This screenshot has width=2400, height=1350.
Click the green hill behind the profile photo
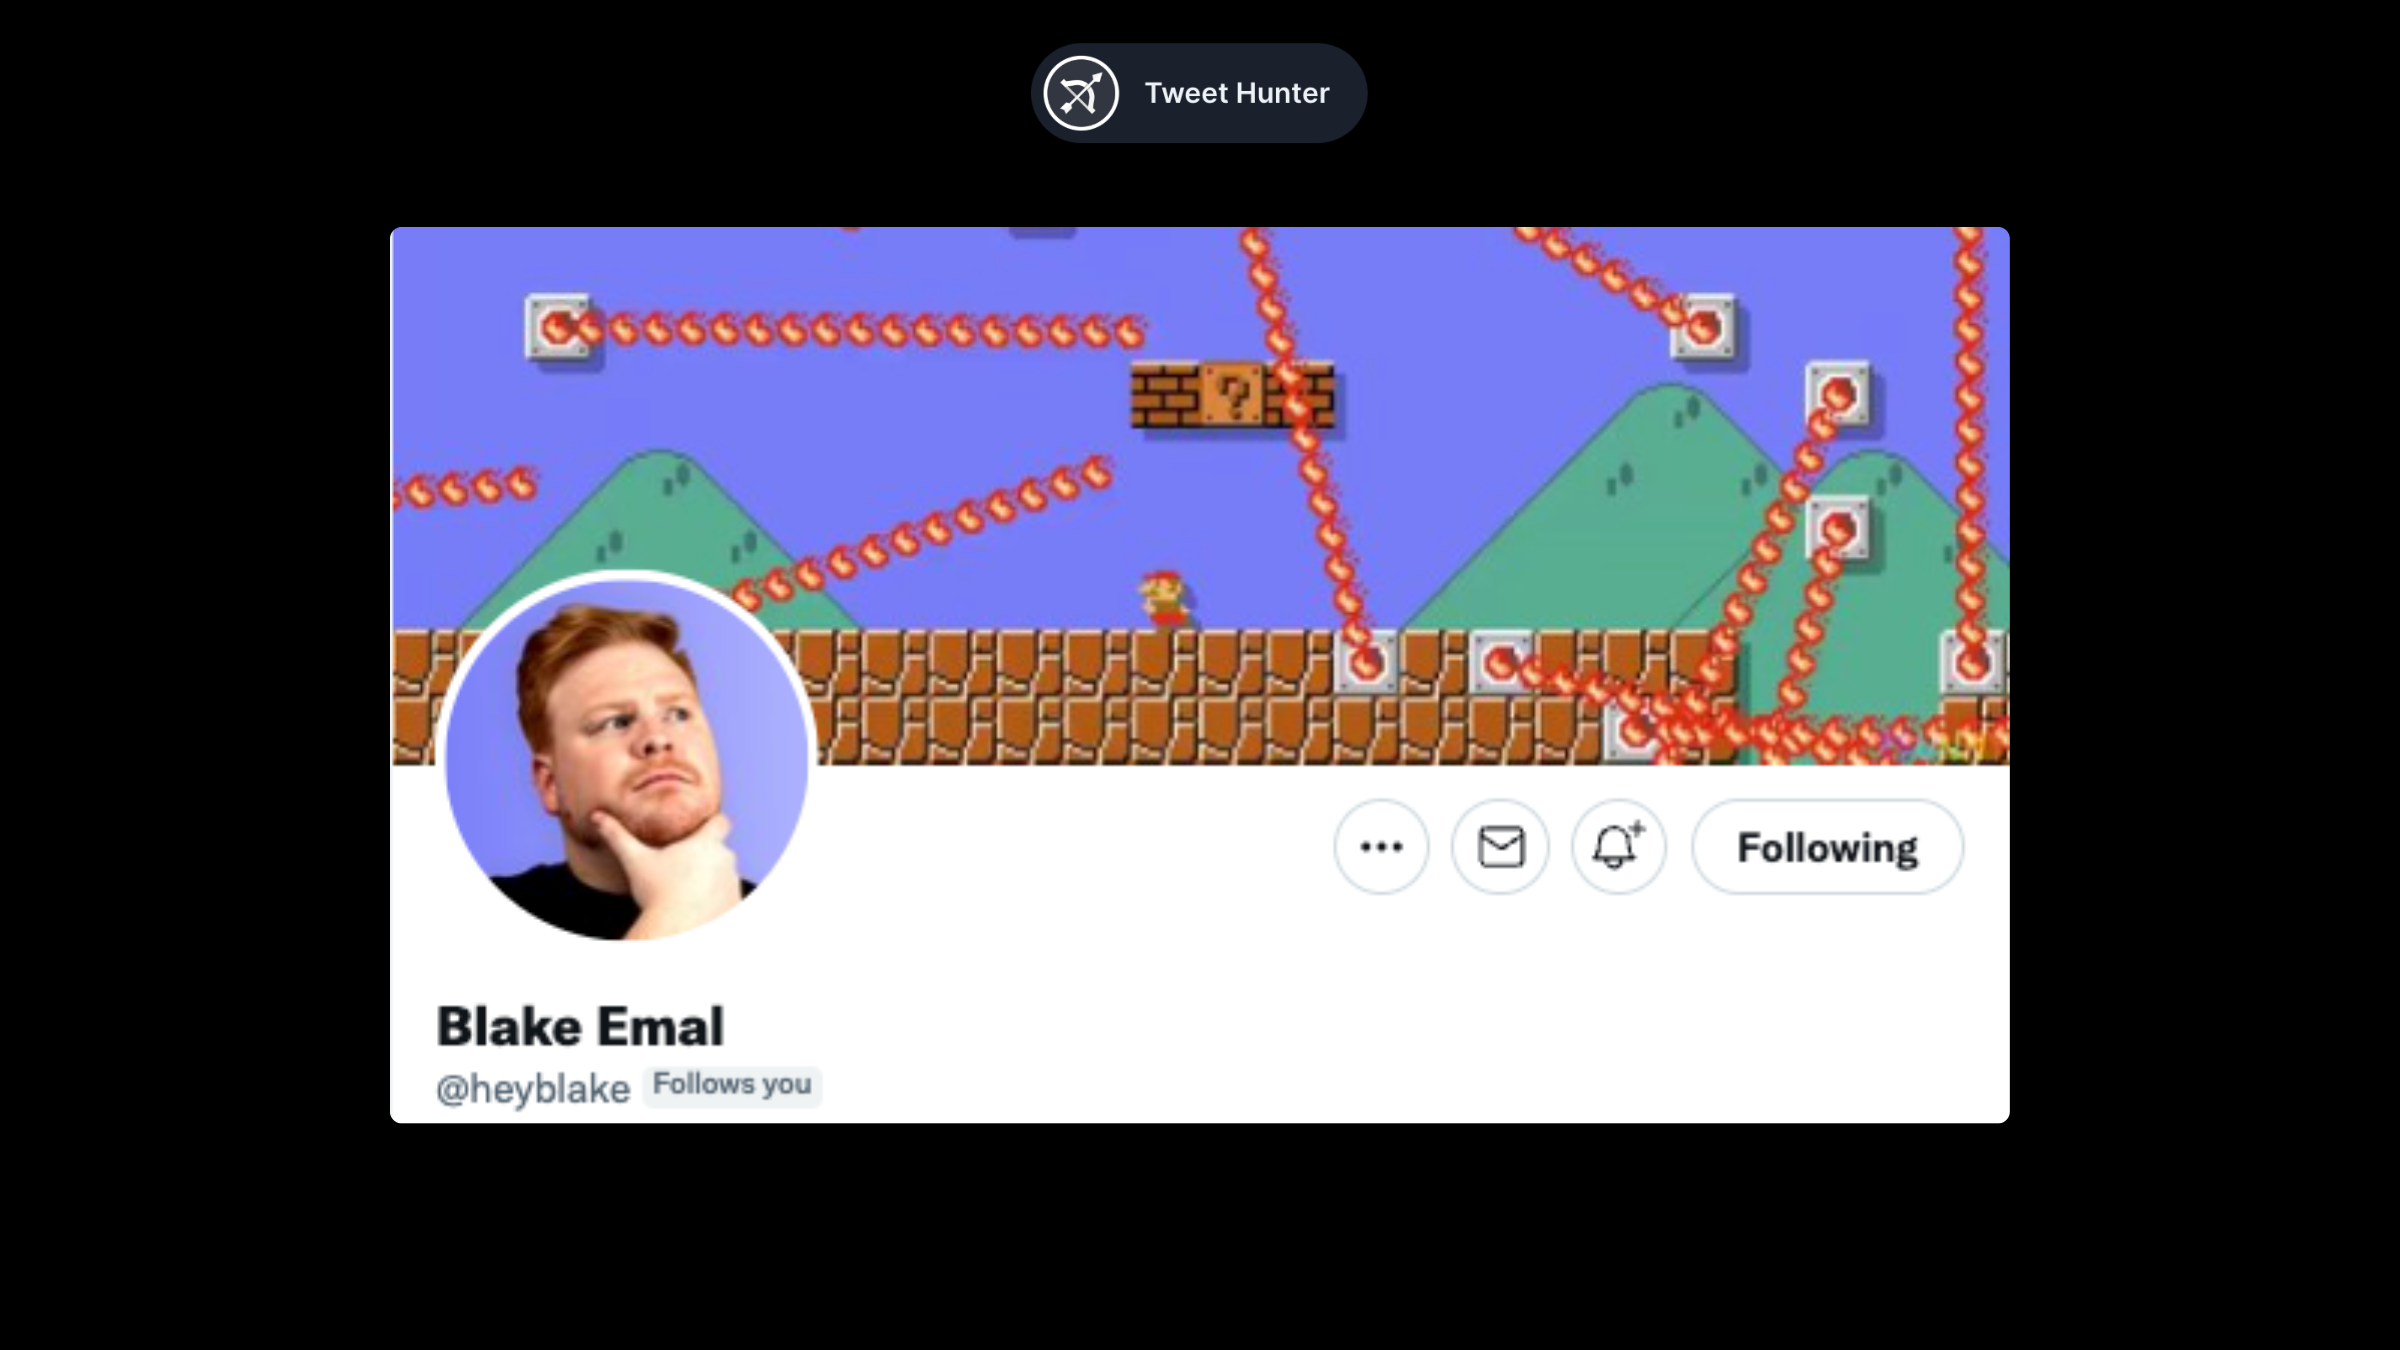point(655,510)
